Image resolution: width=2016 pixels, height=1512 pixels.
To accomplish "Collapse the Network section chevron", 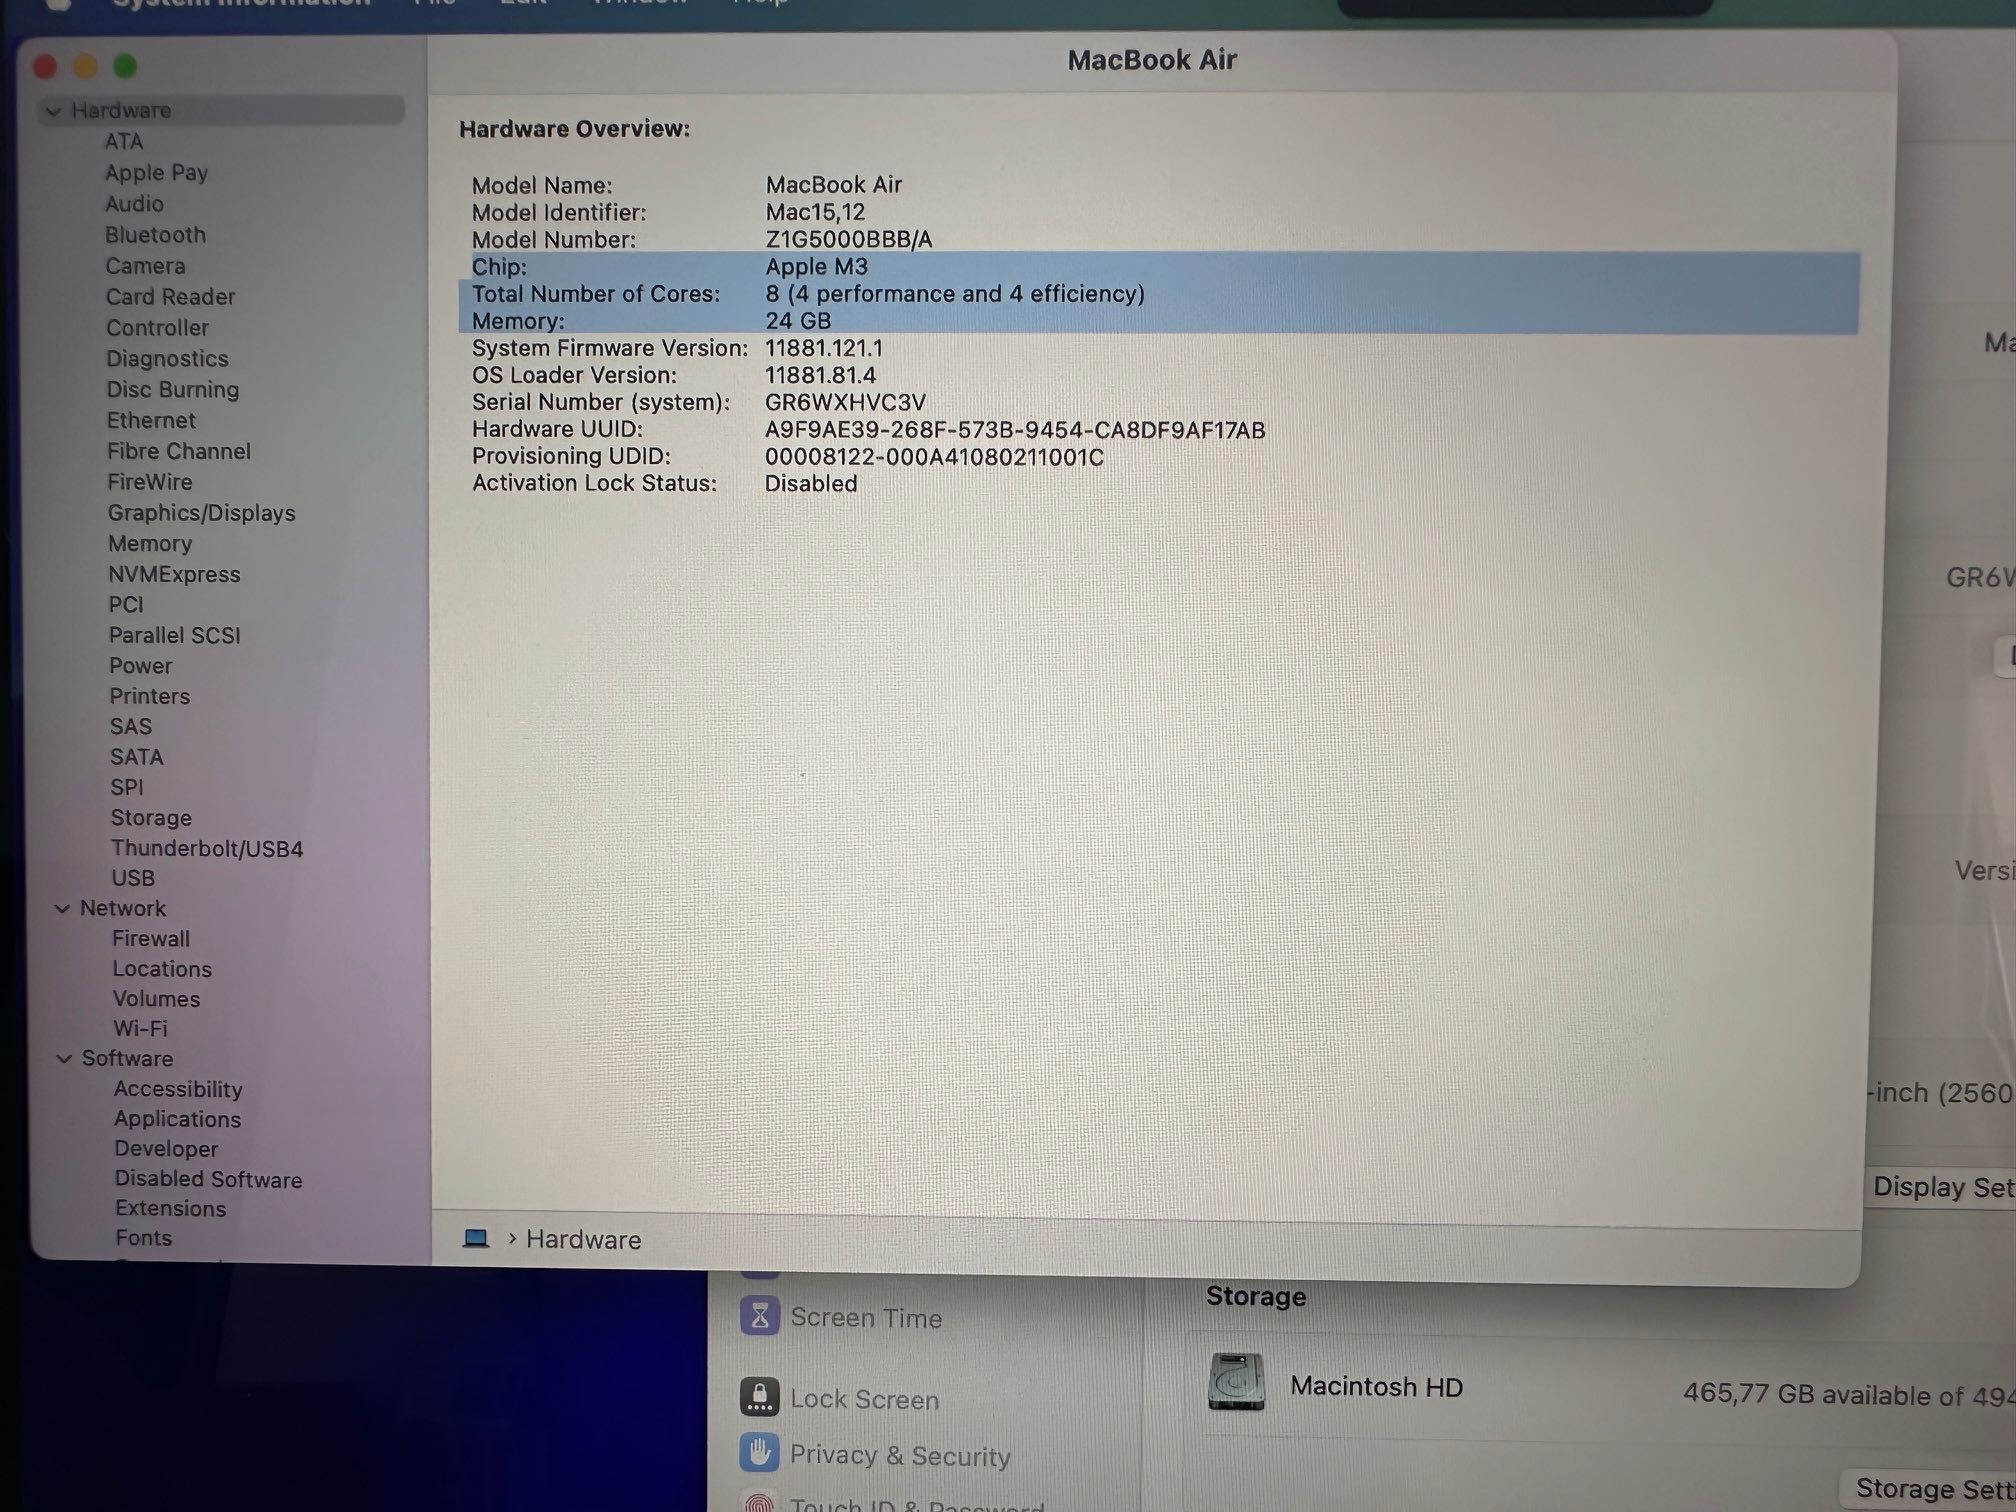I will click(62, 909).
